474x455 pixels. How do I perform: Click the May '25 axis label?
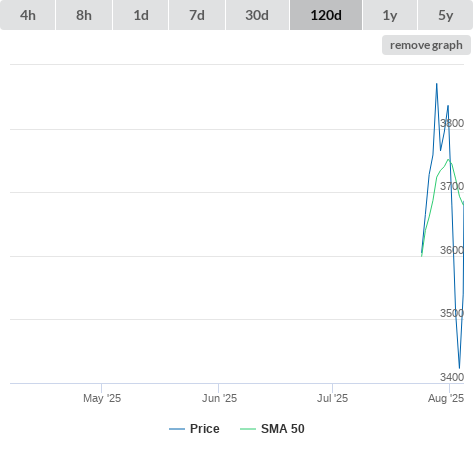click(102, 398)
